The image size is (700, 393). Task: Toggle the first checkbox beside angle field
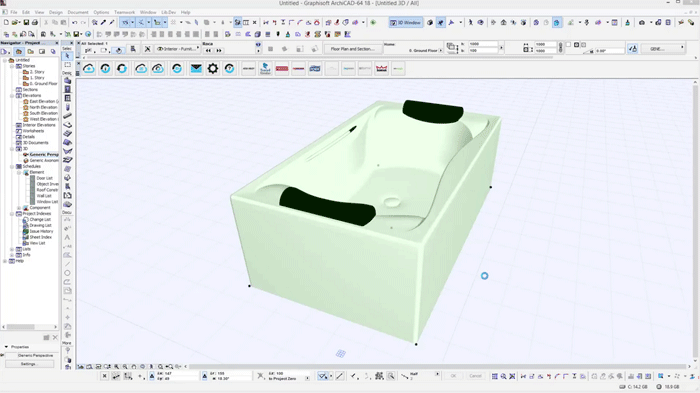tap(568, 45)
